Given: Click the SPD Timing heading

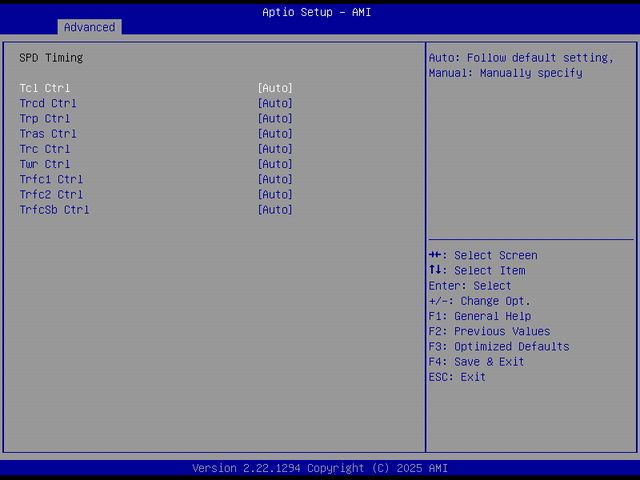Looking at the screenshot, I should [x=51, y=58].
